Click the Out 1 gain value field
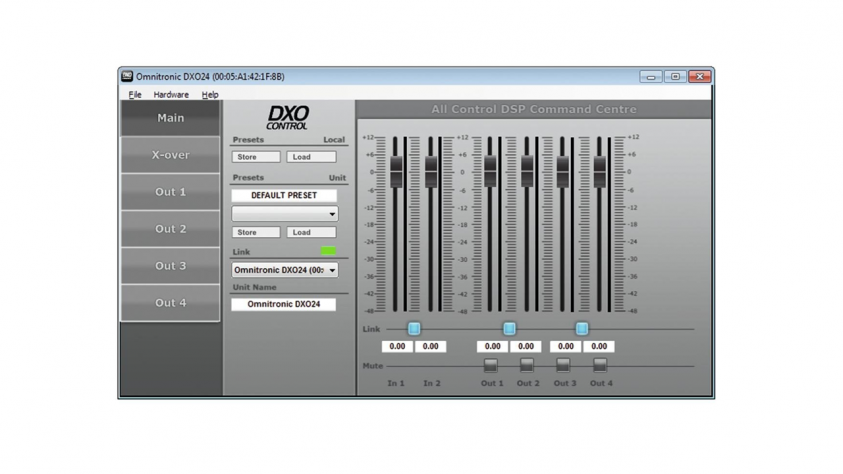Viewport: 843px width, 474px height. 492,347
